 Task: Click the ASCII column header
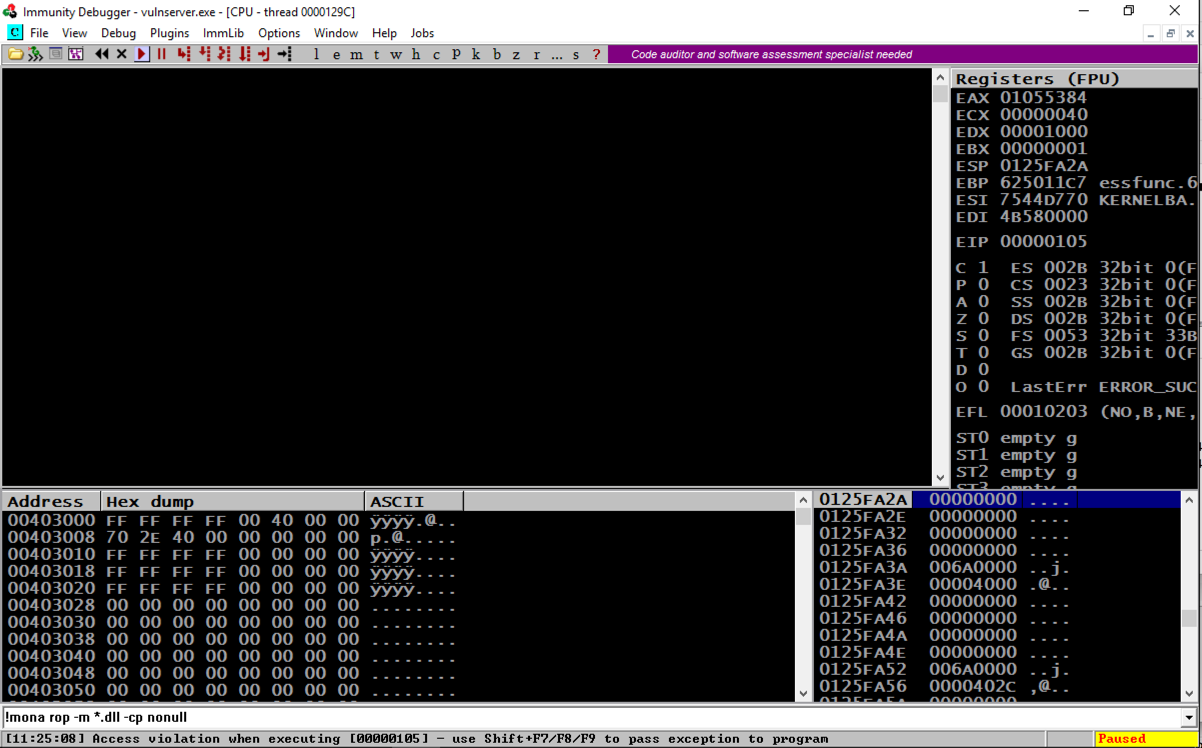(414, 501)
